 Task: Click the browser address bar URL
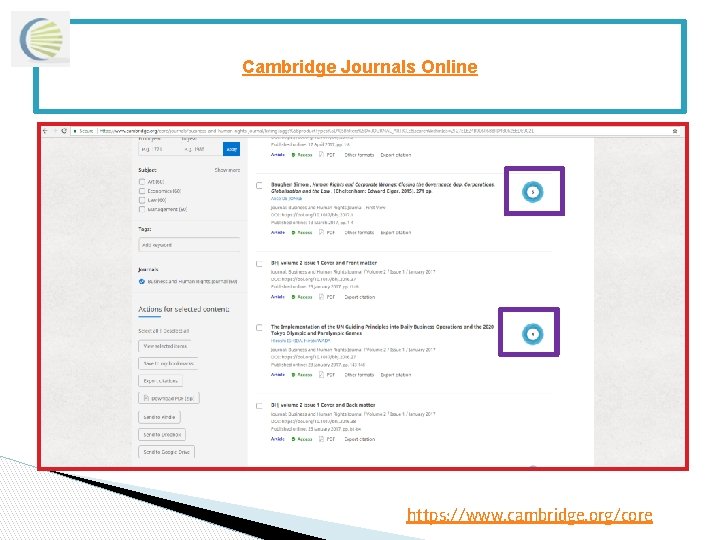click(x=317, y=131)
